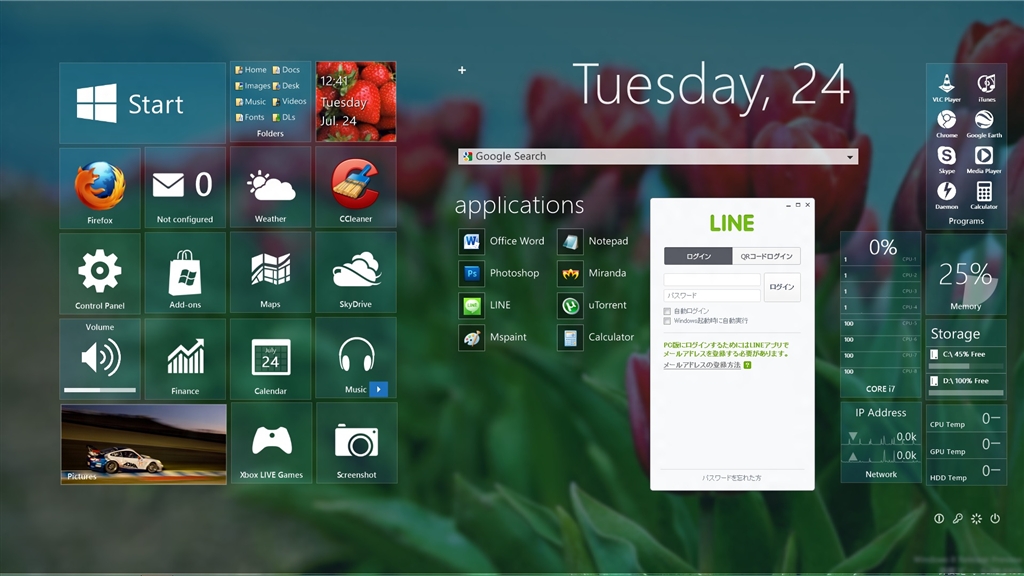Open the DLs folder shortcut
Image resolution: width=1024 pixels, height=576 pixels.
[284, 118]
